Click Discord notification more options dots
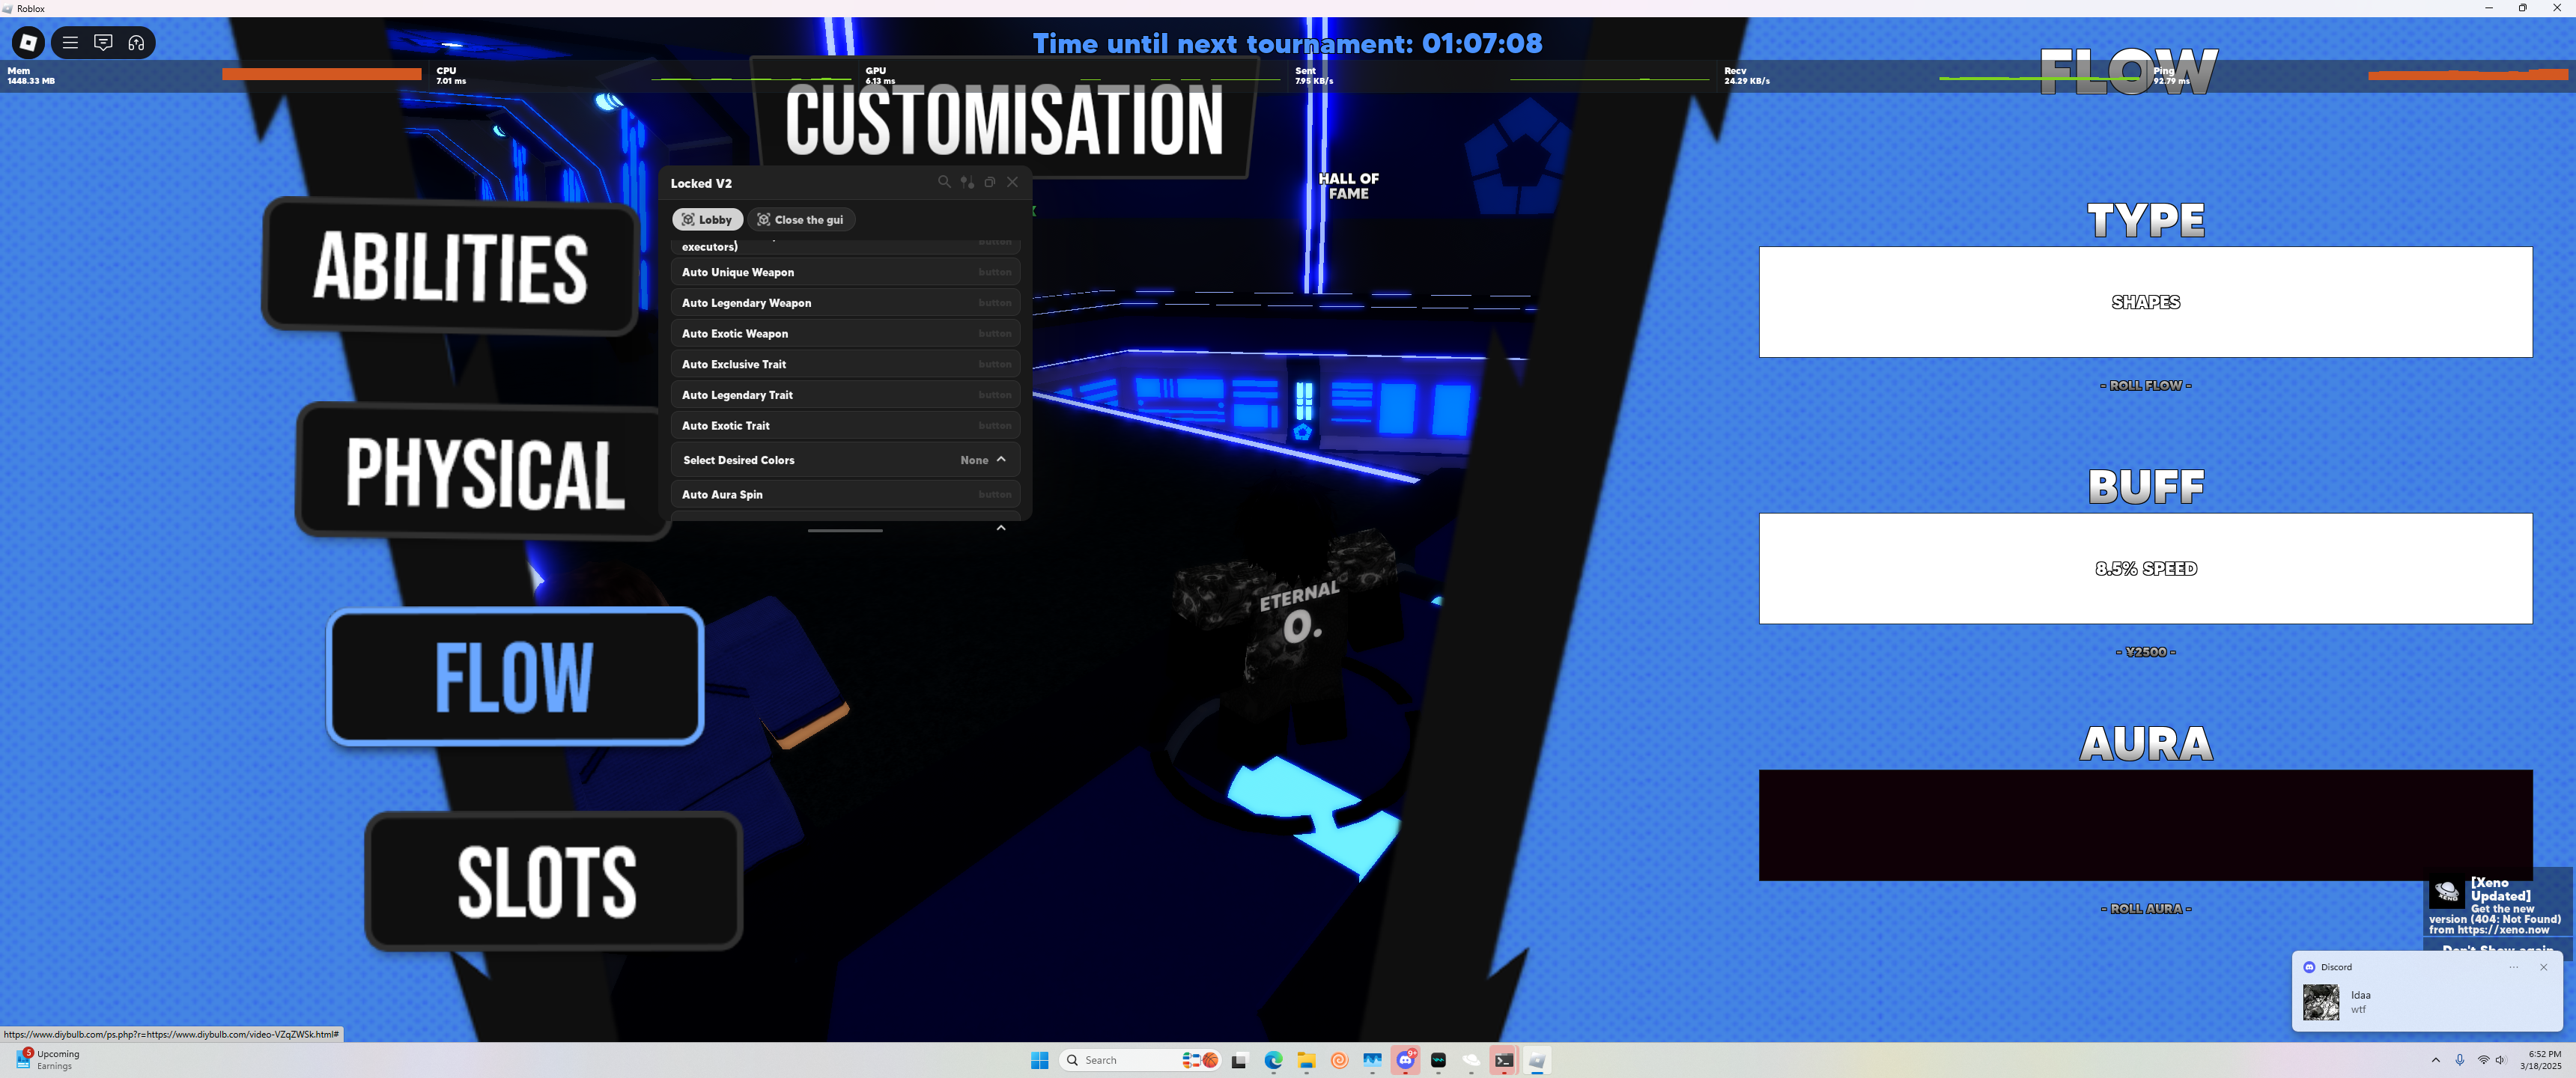 point(2513,967)
